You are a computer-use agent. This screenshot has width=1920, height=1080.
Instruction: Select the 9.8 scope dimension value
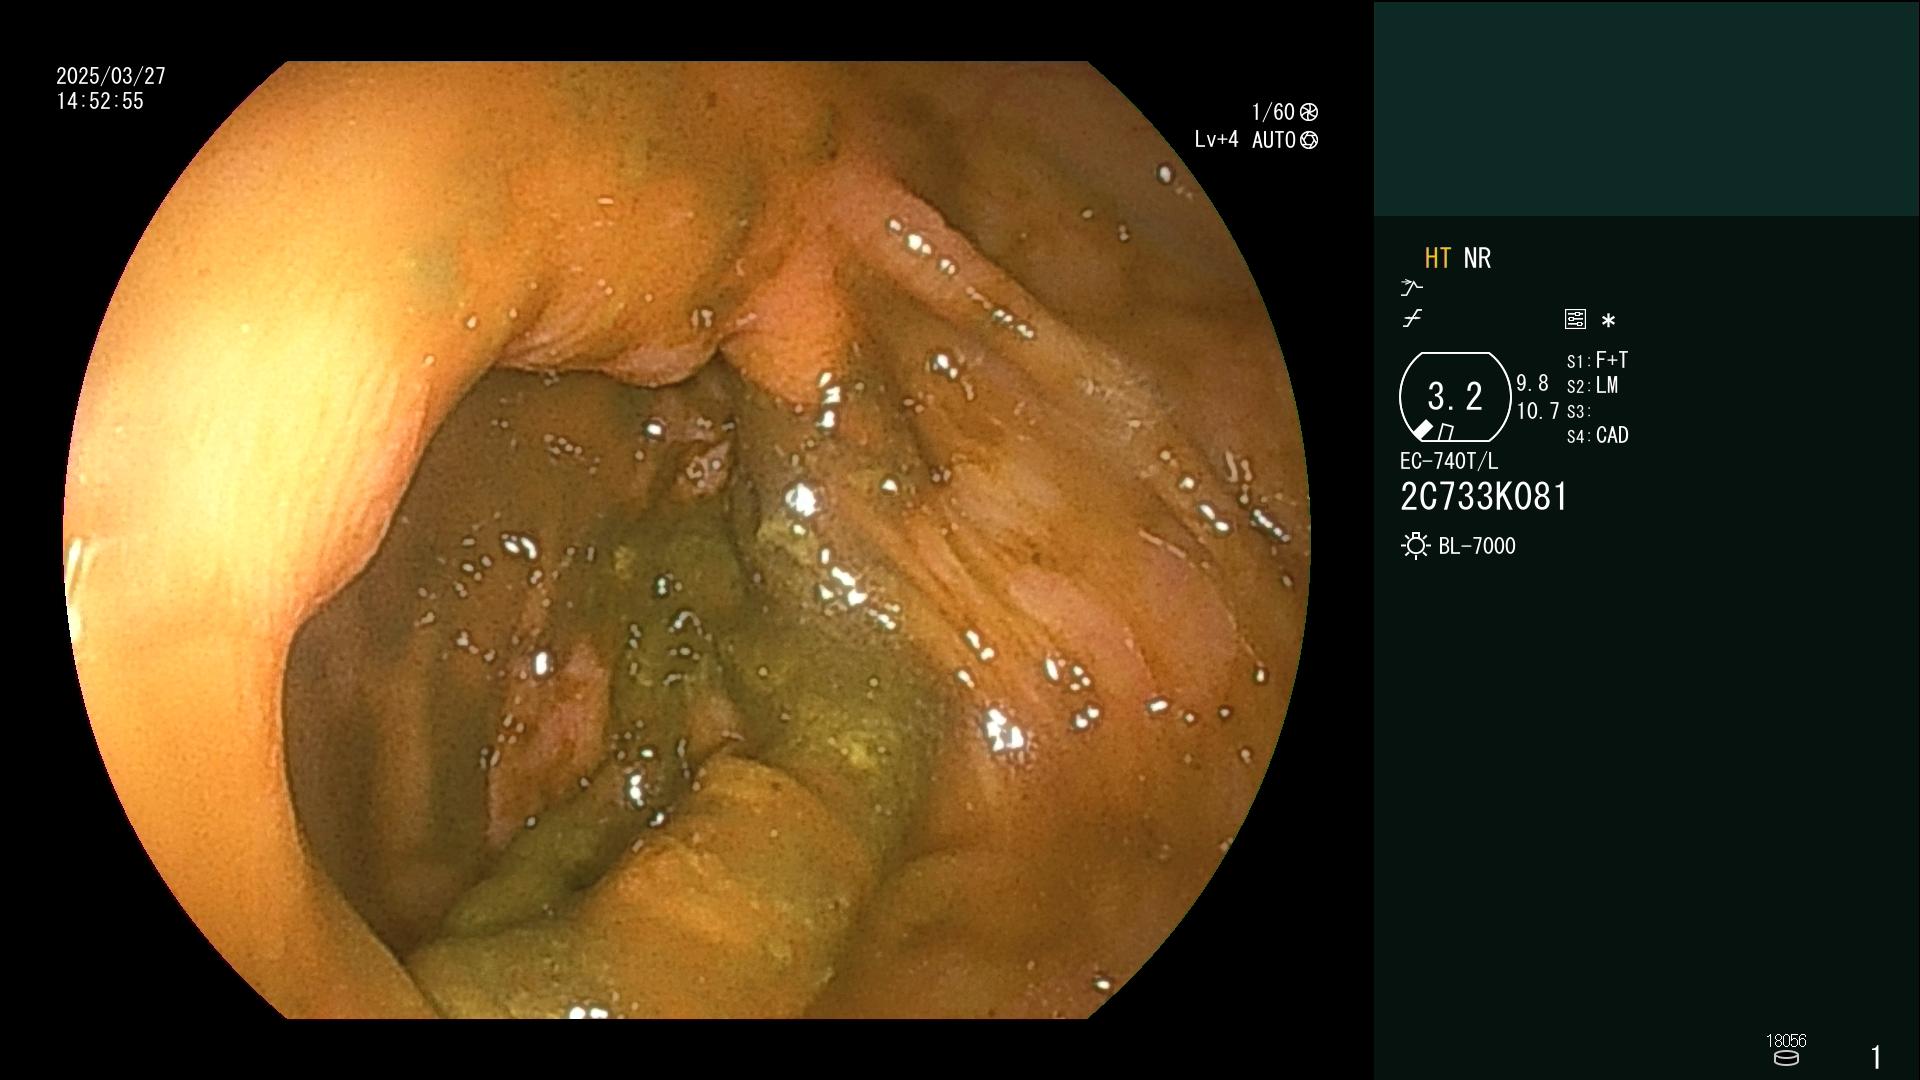pos(1532,384)
